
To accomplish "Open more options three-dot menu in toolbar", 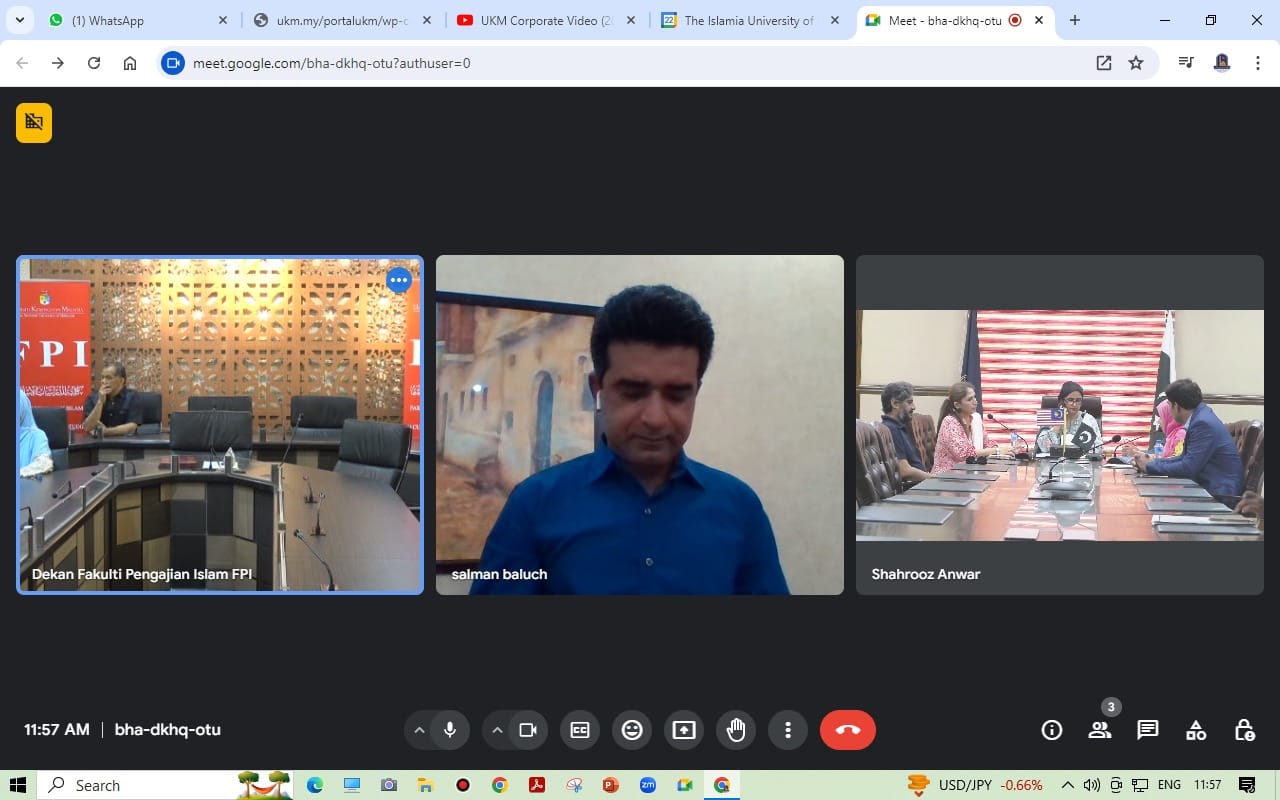I will [x=788, y=730].
